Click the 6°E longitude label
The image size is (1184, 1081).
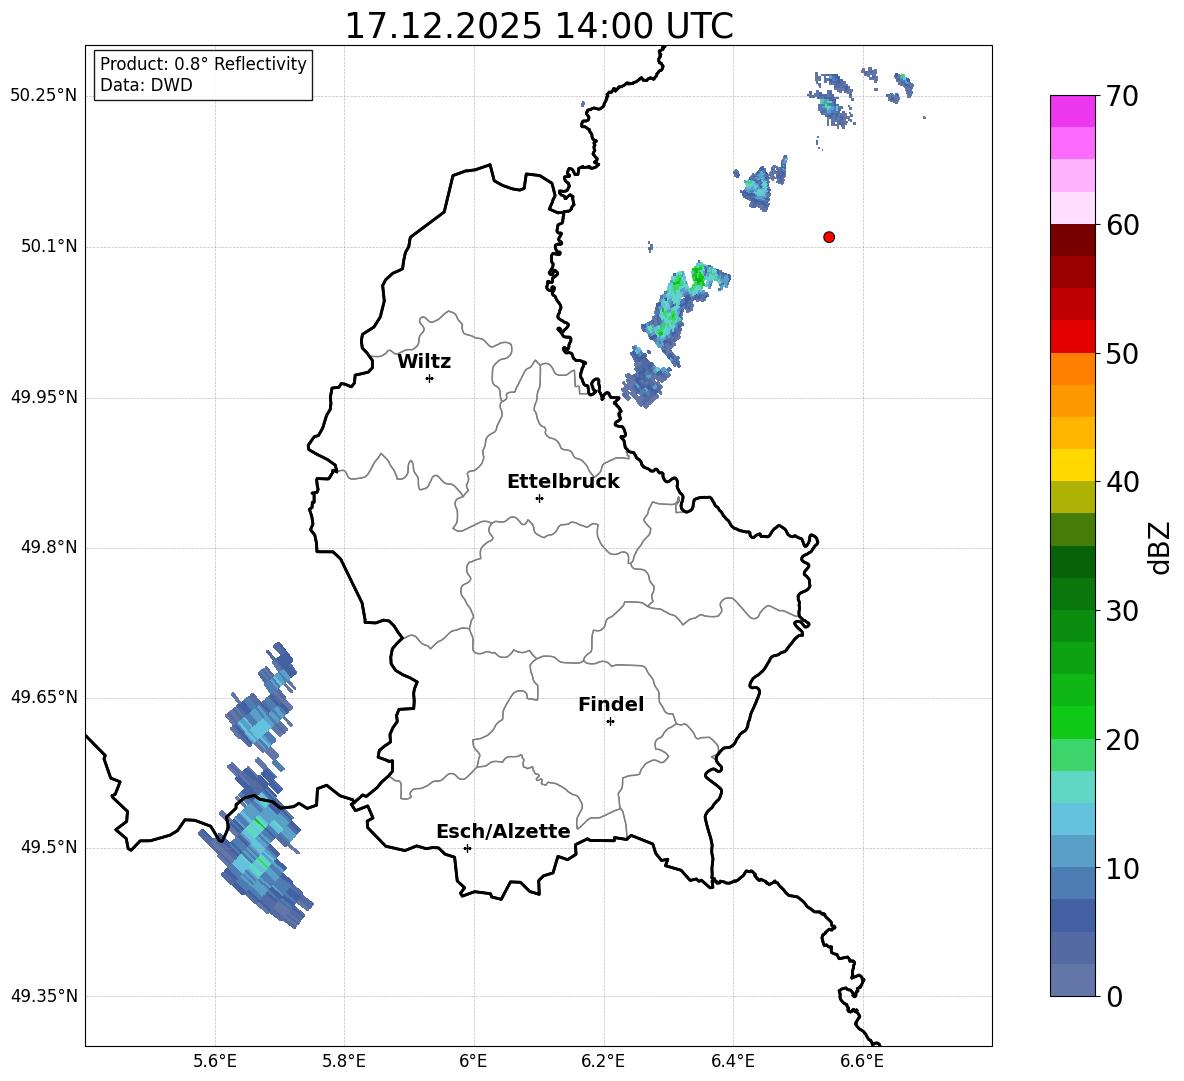coord(473,1062)
